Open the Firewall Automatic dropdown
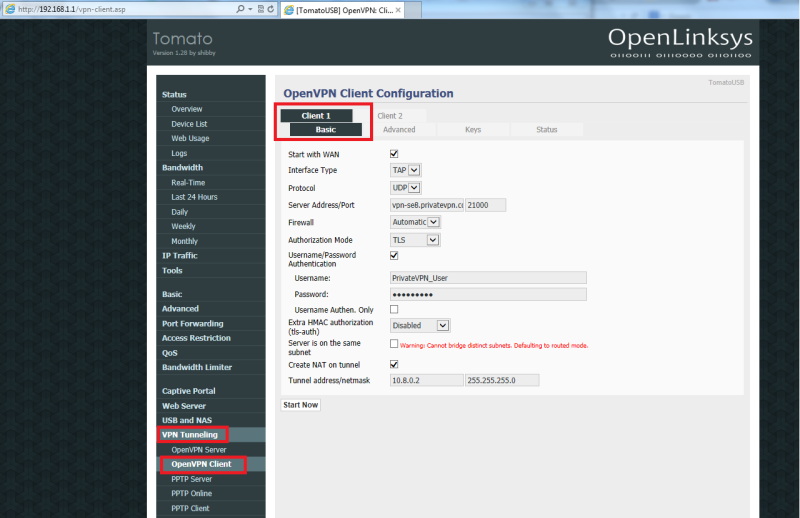The width and height of the screenshot is (800, 518). pyautogui.click(x=415, y=222)
